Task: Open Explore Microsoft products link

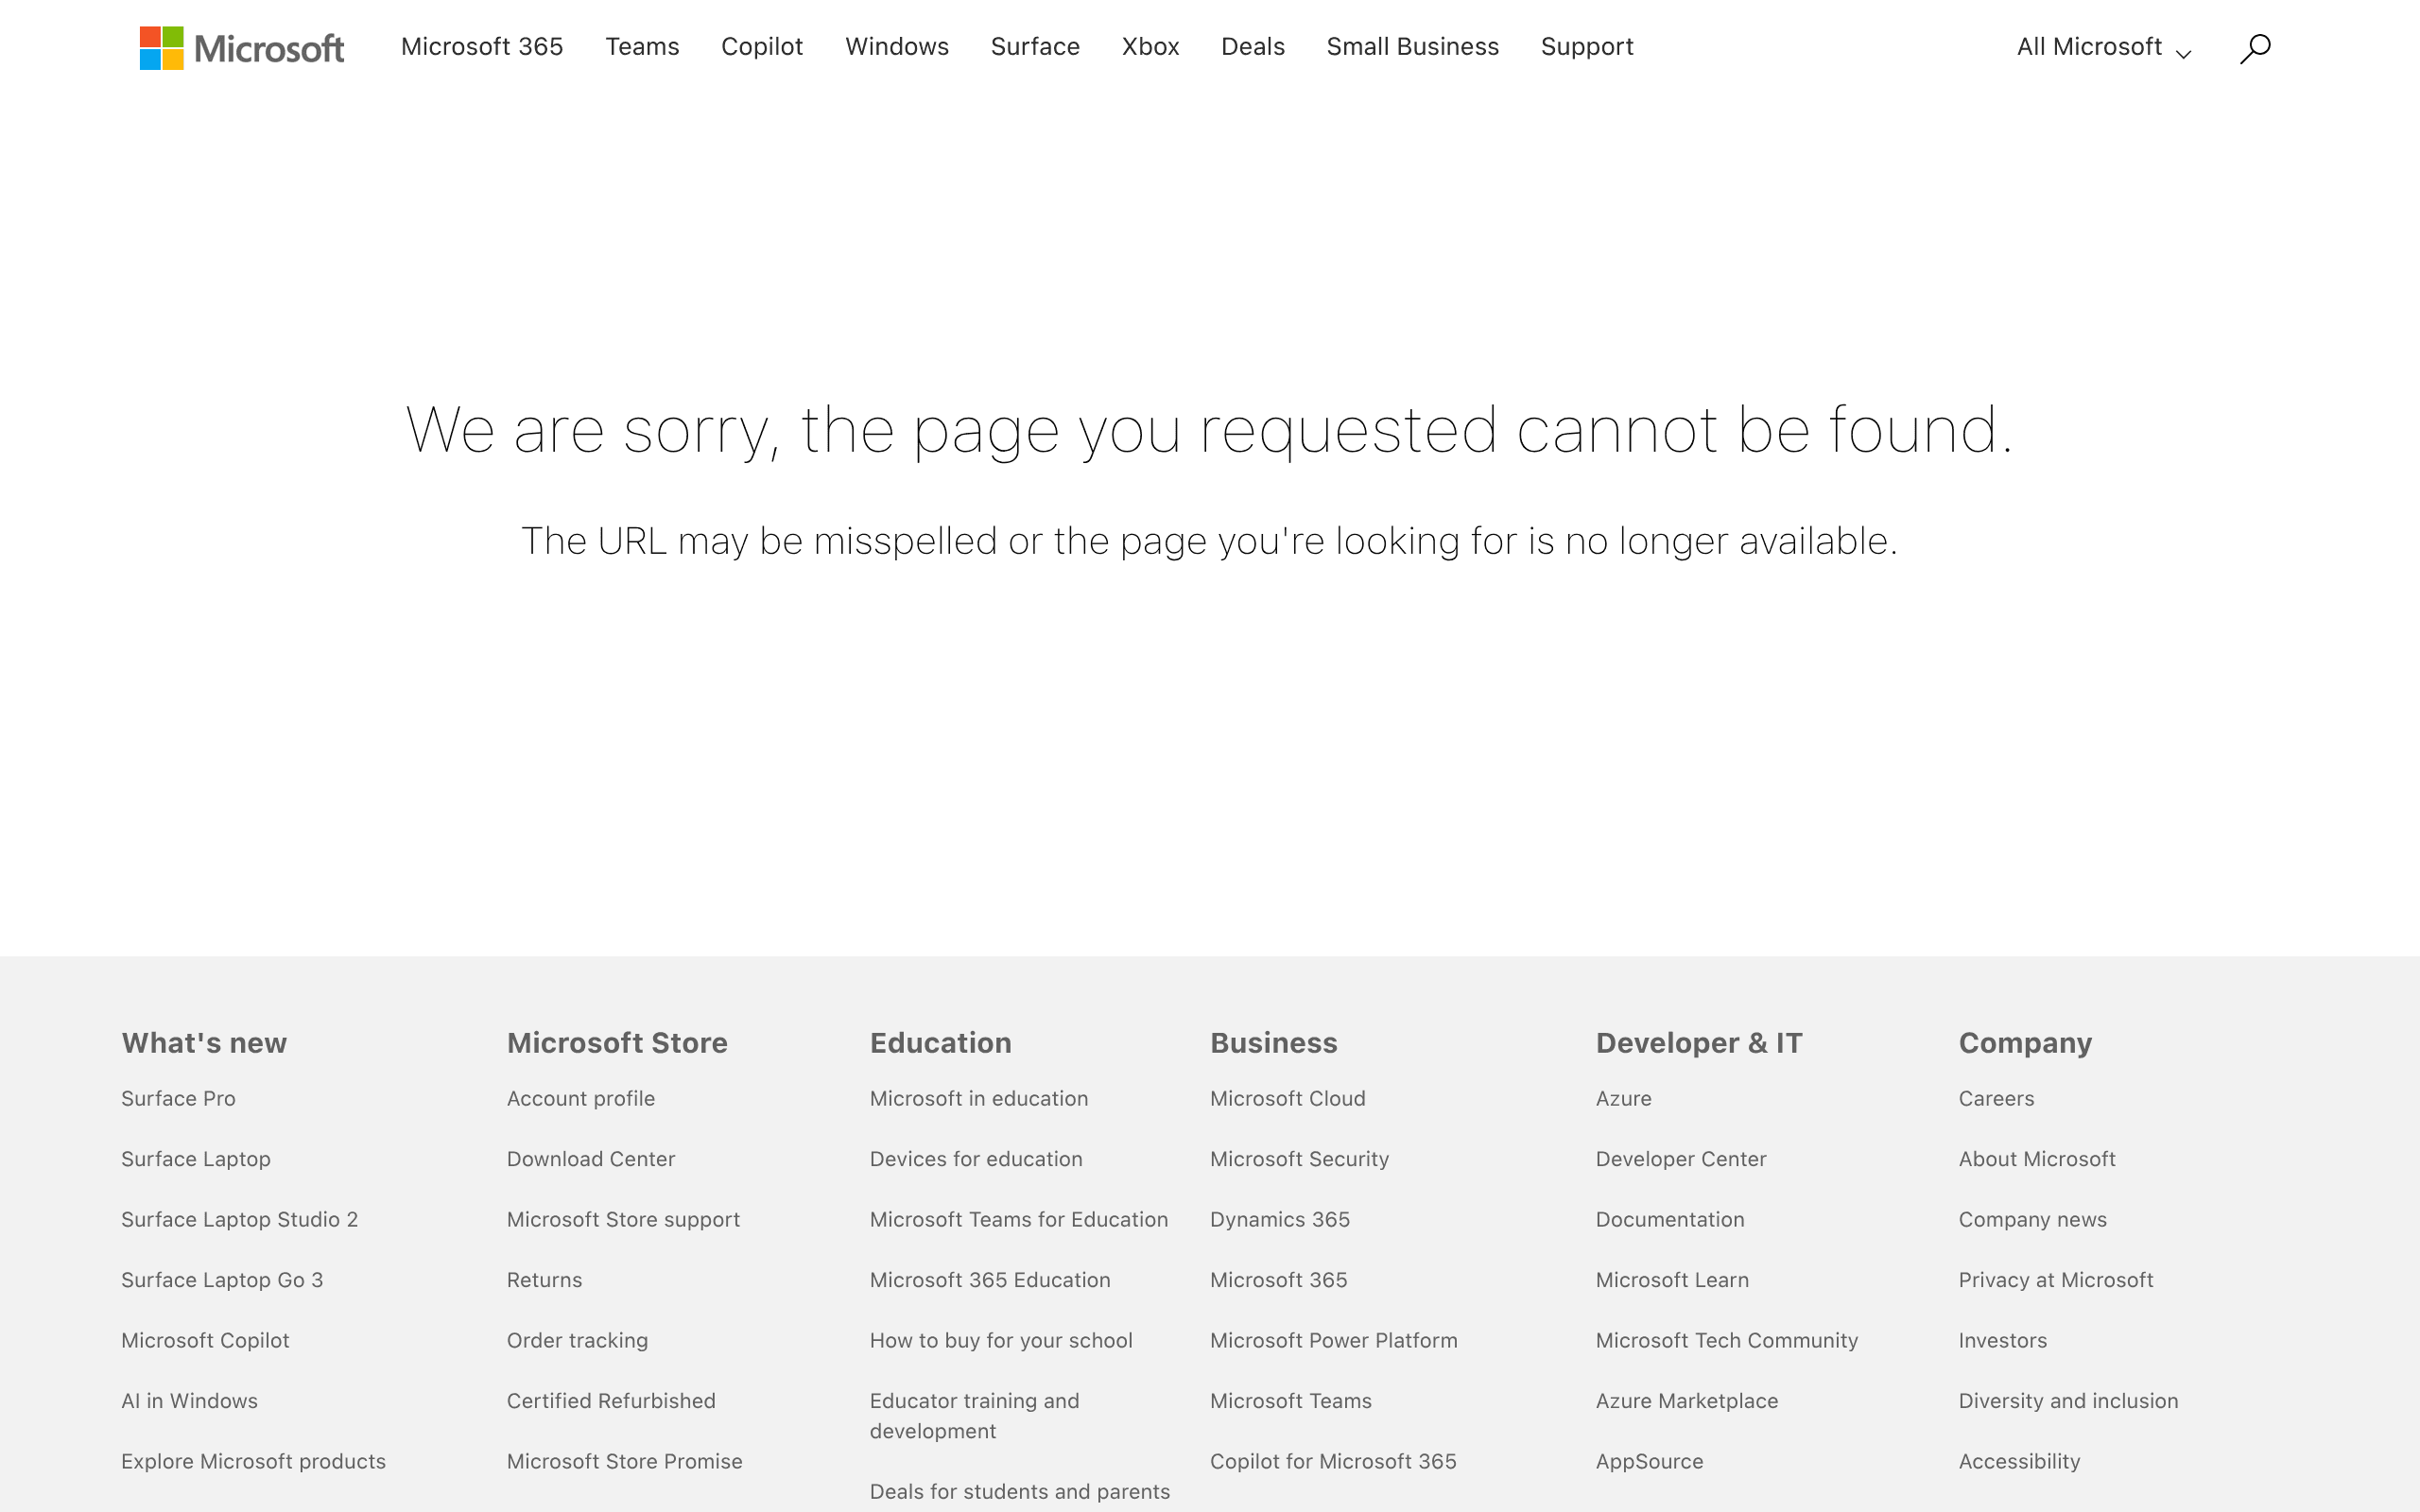Action: point(253,1461)
